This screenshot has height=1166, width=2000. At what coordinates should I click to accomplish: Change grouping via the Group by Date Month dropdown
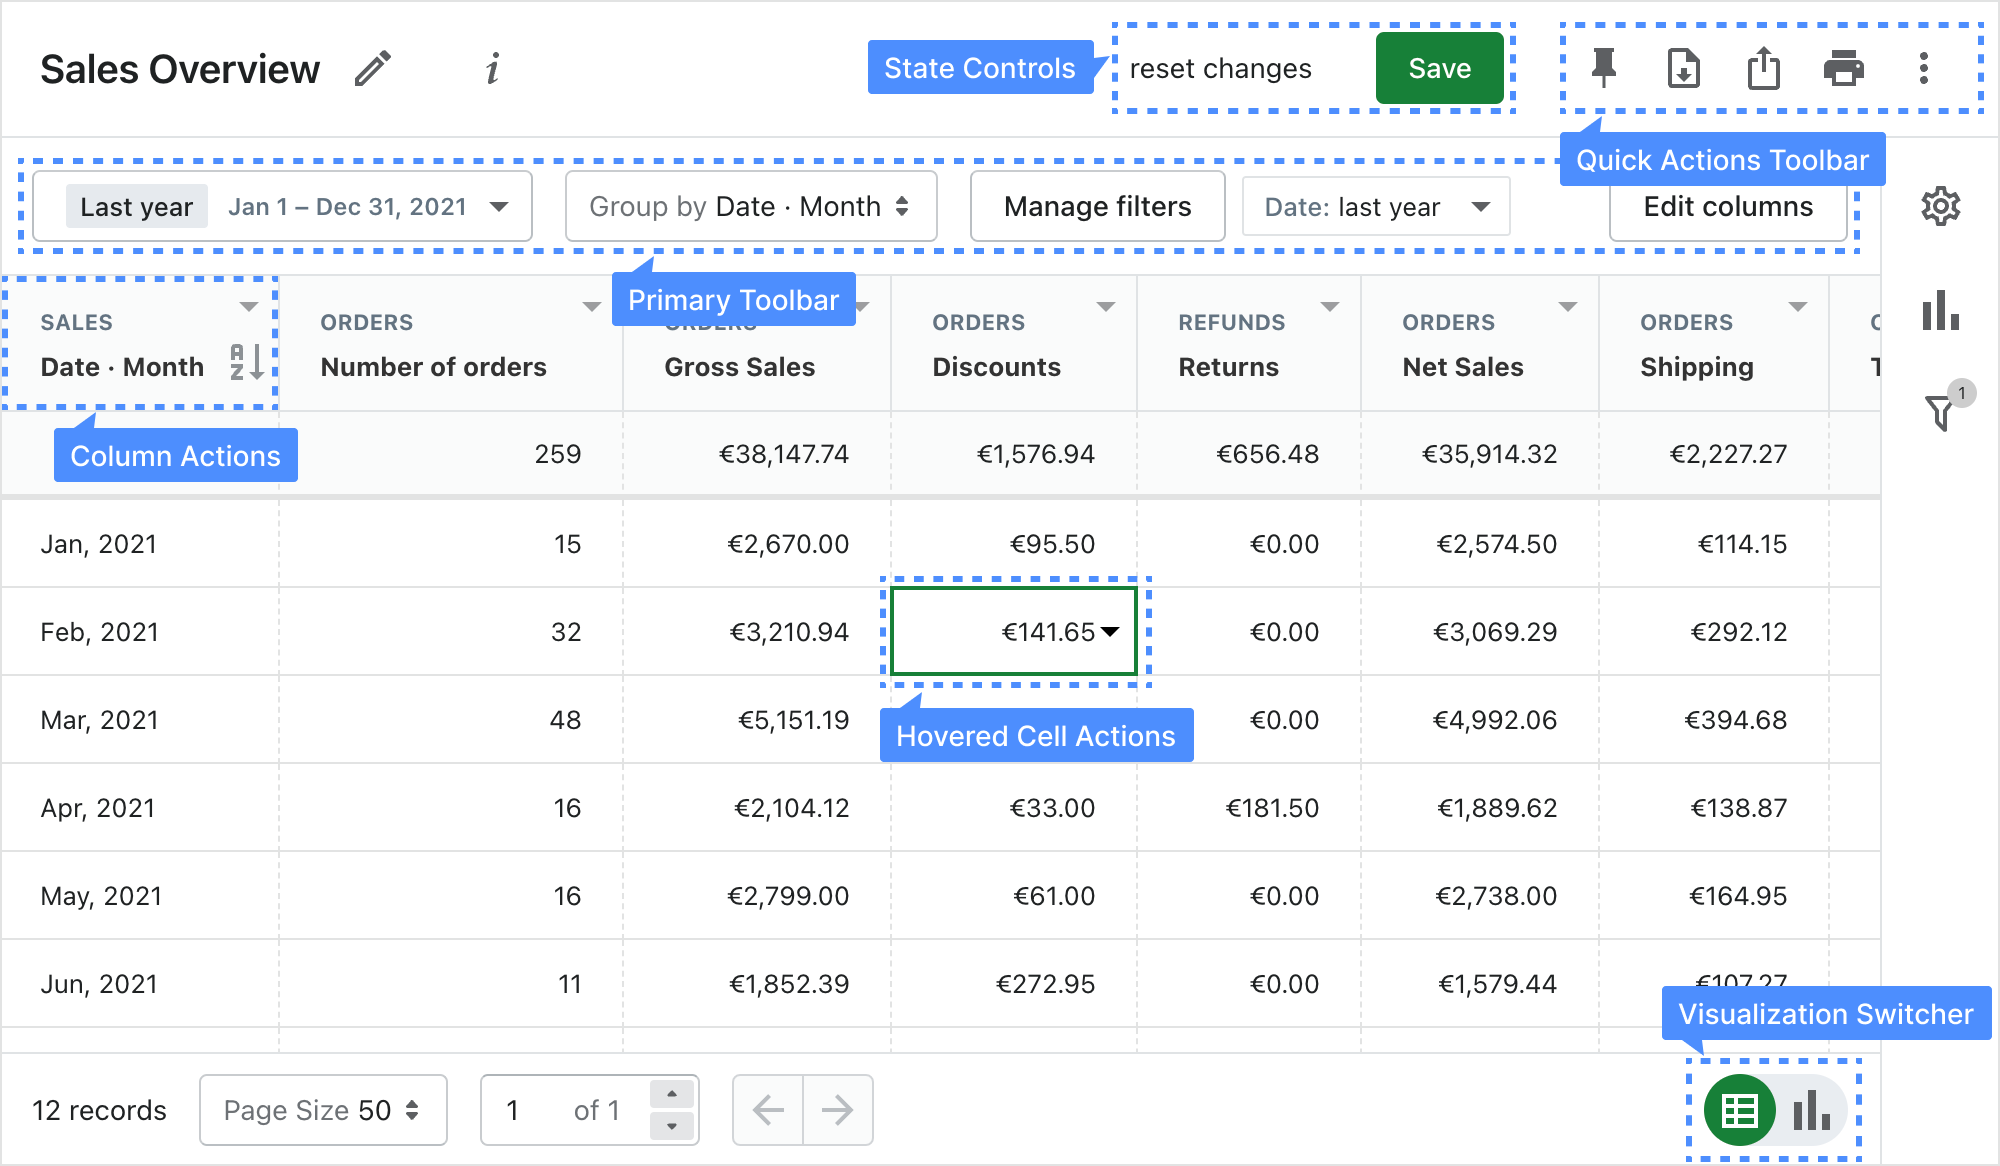750,206
